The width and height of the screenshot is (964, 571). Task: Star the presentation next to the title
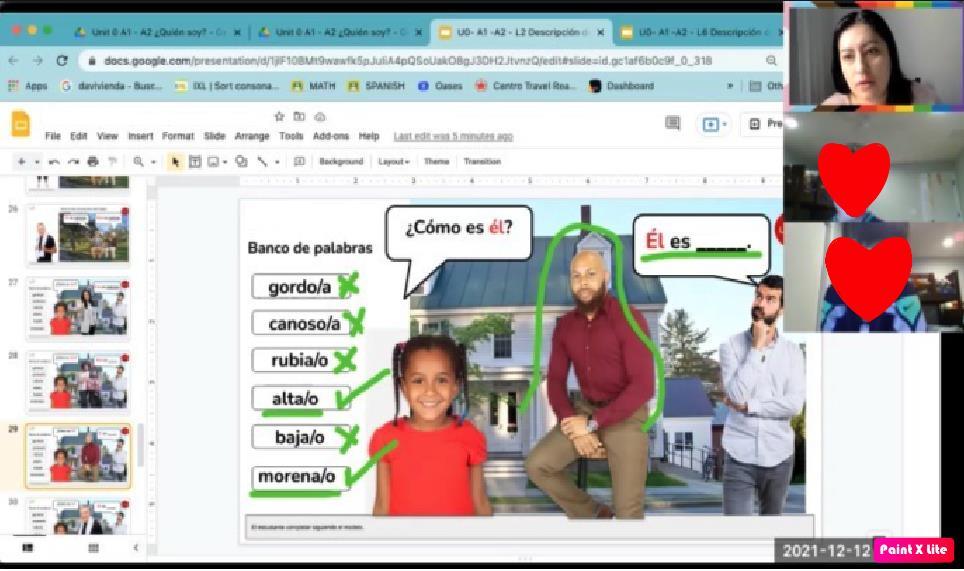coord(280,117)
